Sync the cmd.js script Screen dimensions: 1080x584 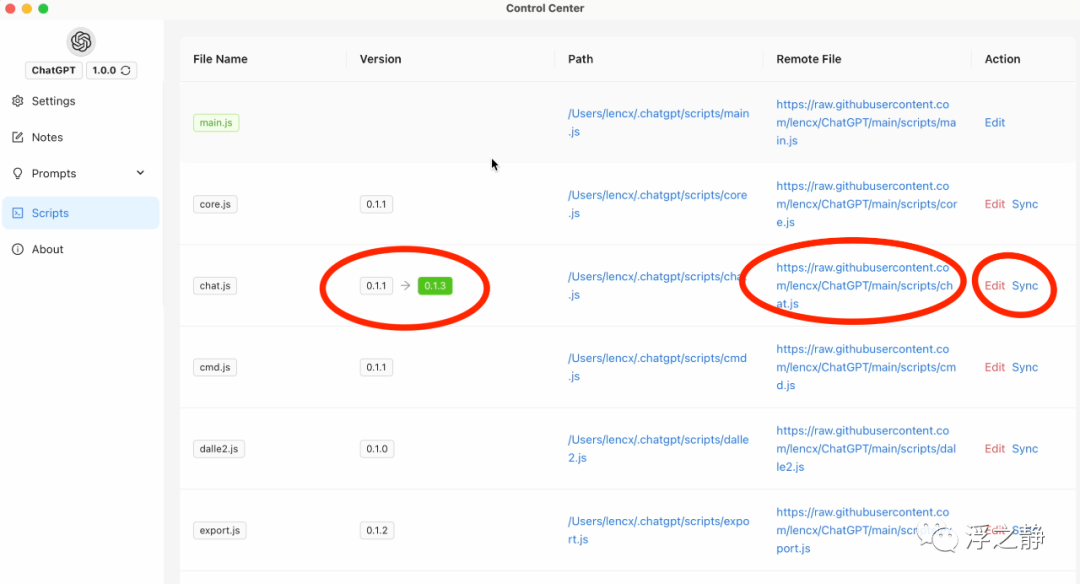1025,367
